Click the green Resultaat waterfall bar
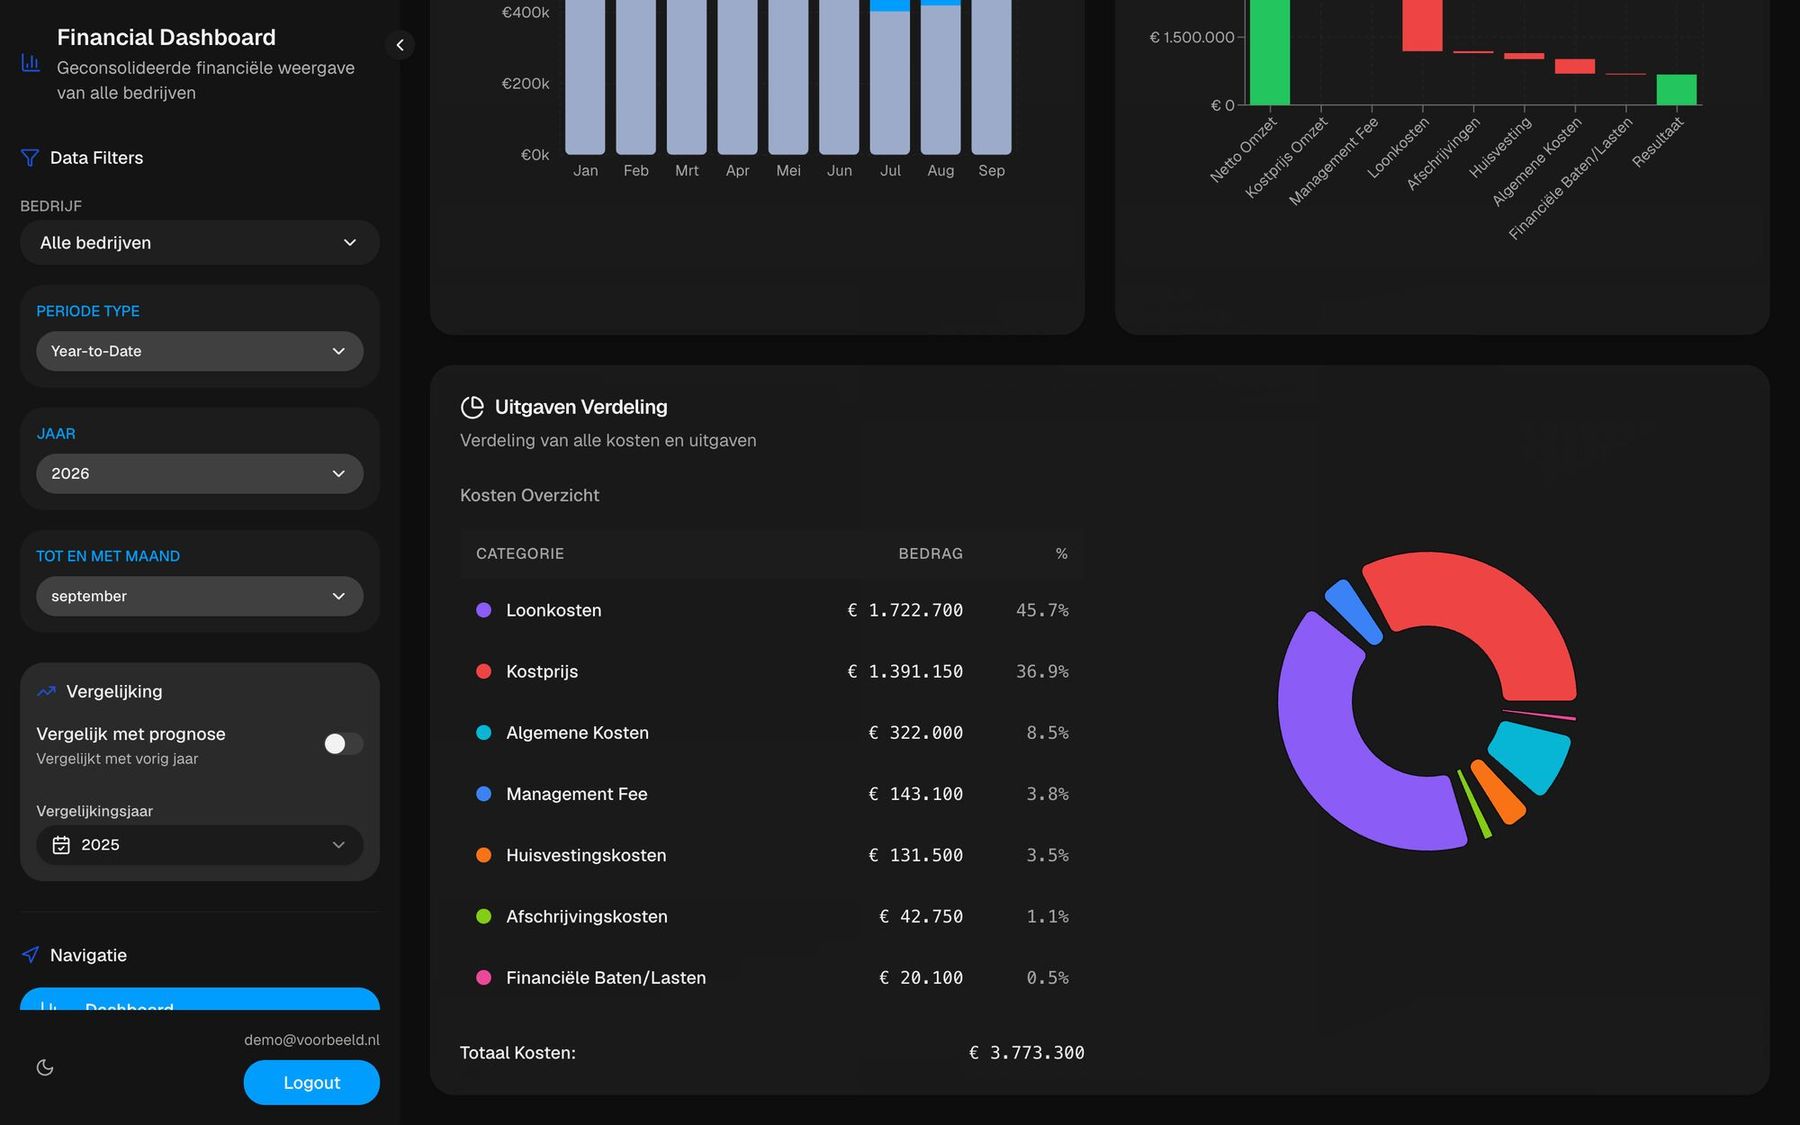The image size is (1800, 1125). (x=1676, y=89)
